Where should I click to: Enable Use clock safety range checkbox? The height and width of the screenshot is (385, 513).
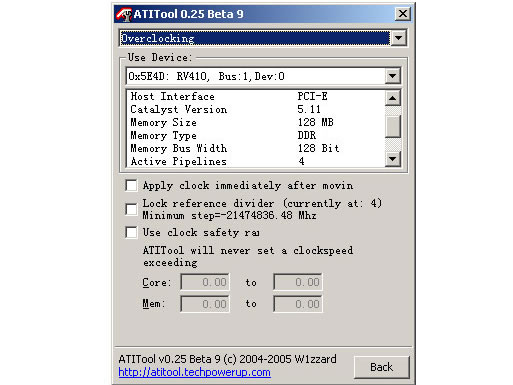tap(131, 232)
